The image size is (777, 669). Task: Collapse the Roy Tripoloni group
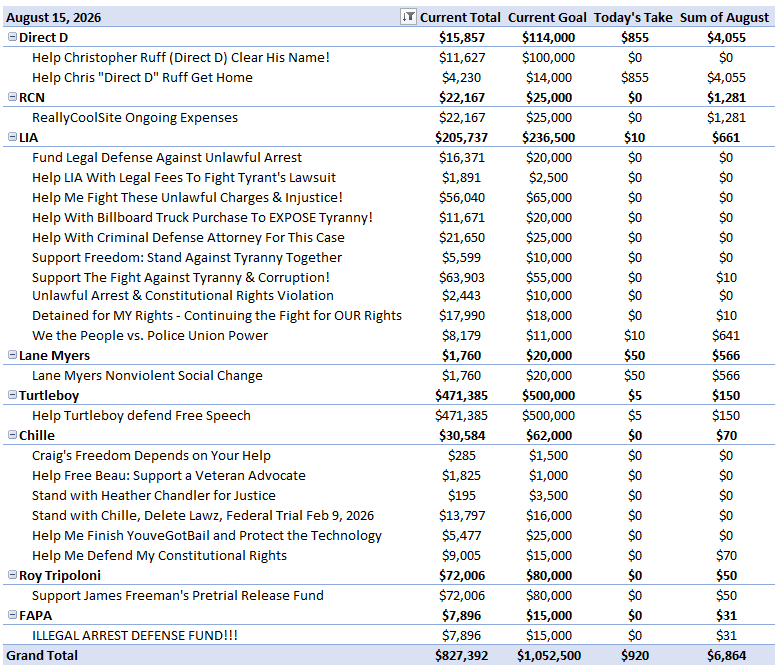(x=12, y=575)
